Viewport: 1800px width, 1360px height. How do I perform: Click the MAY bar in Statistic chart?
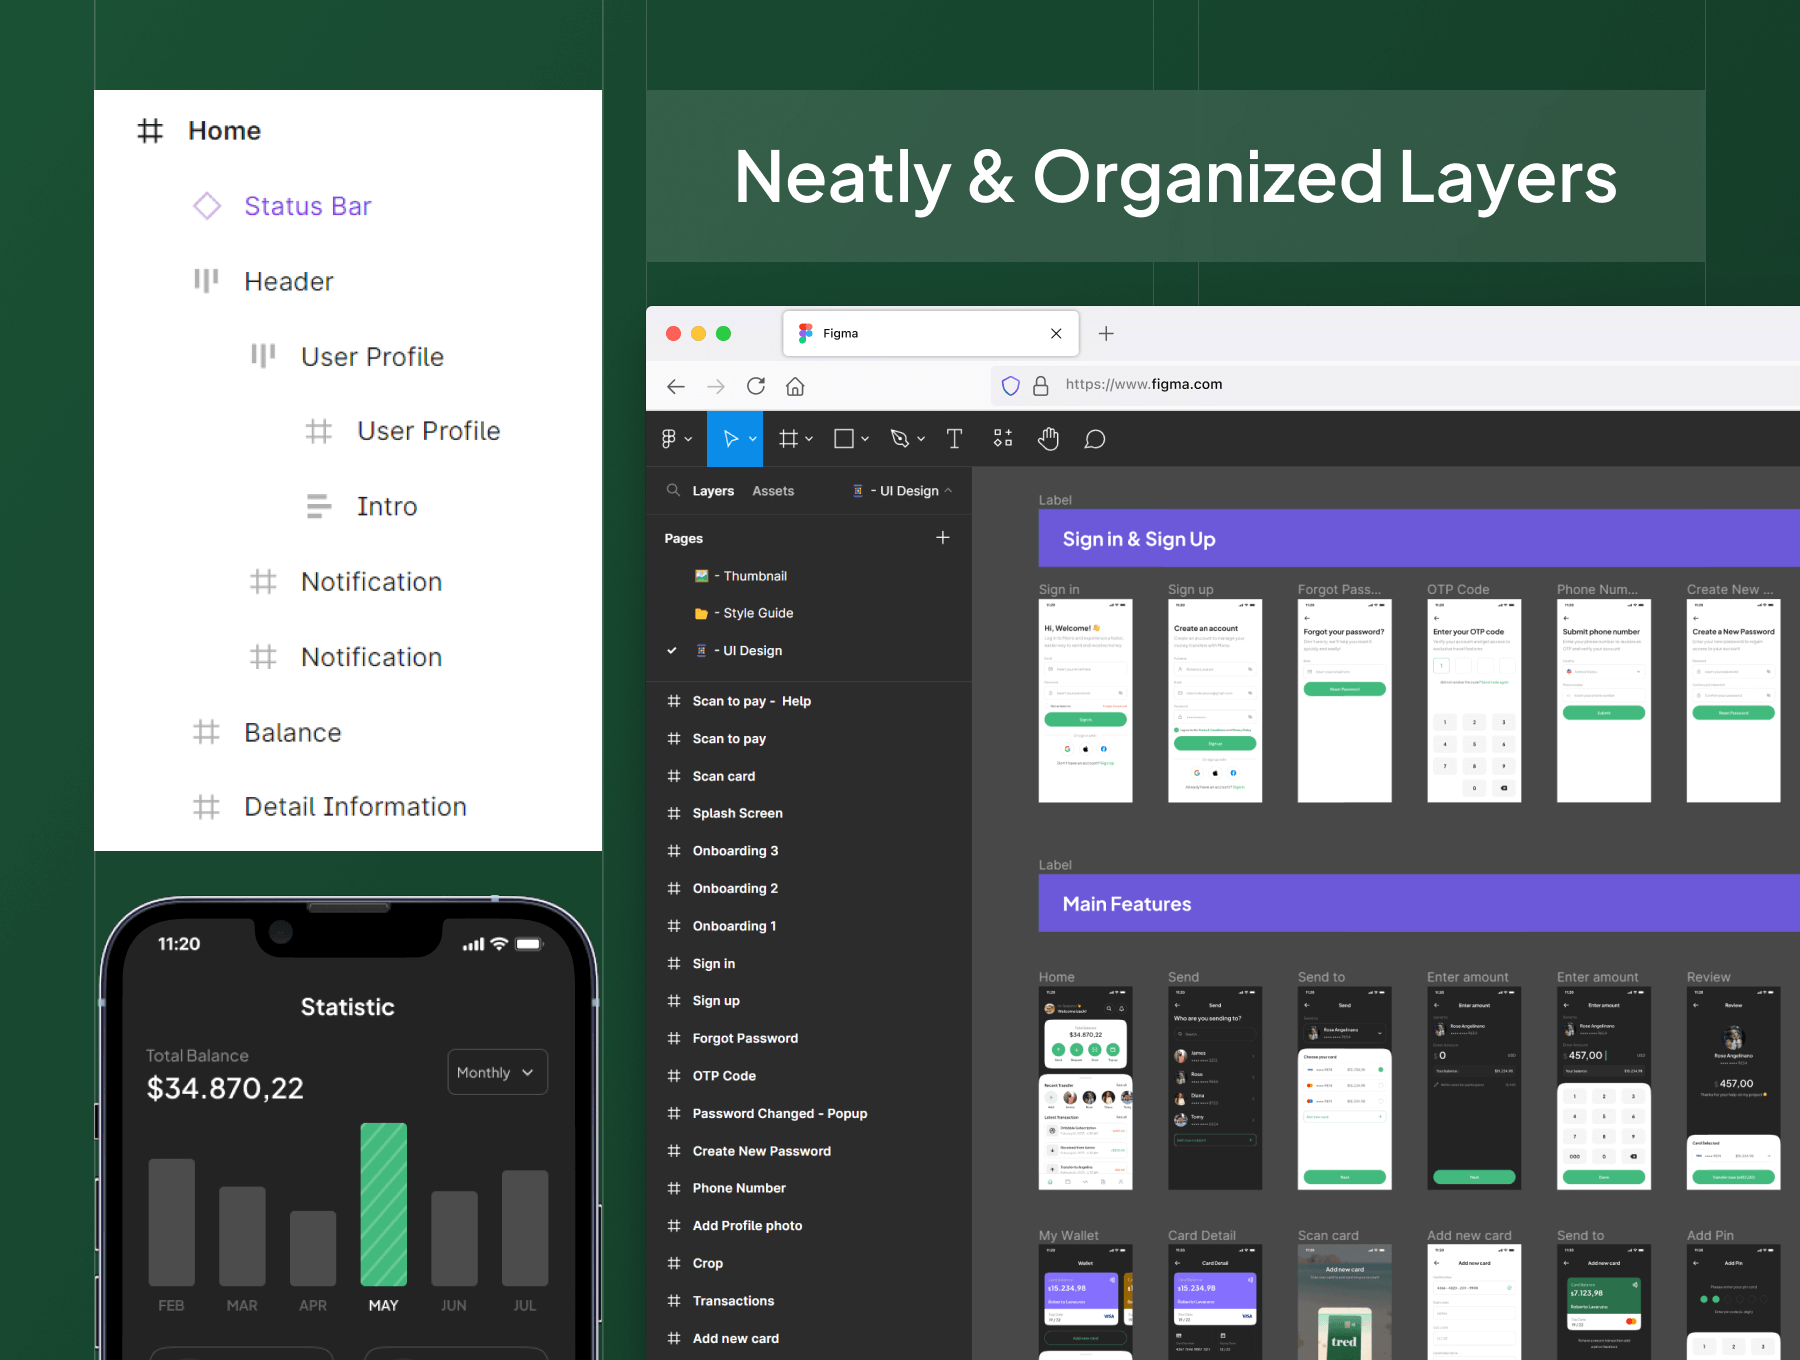383,1204
